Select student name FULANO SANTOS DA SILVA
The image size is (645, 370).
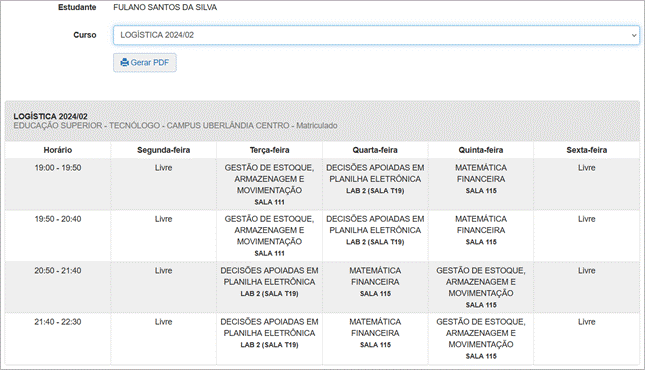pos(165,7)
